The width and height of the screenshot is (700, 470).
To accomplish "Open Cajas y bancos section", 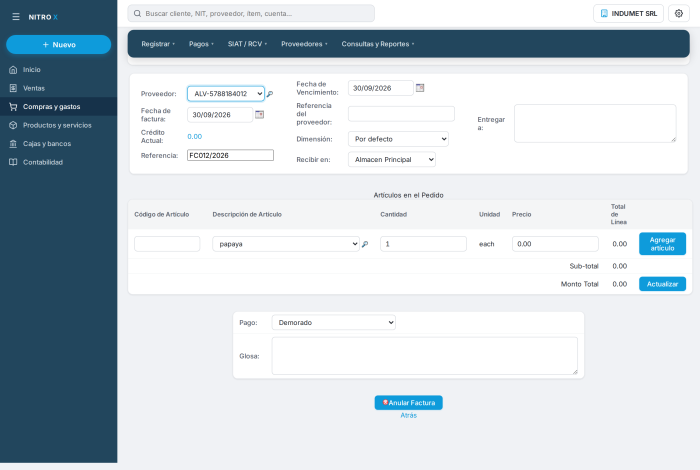I will tap(58, 144).
